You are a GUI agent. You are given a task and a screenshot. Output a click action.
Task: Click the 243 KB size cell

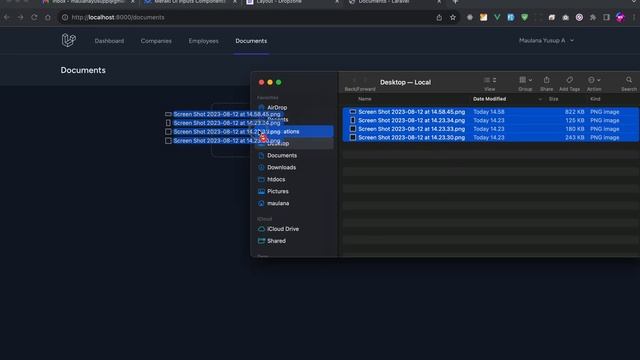click(574, 138)
